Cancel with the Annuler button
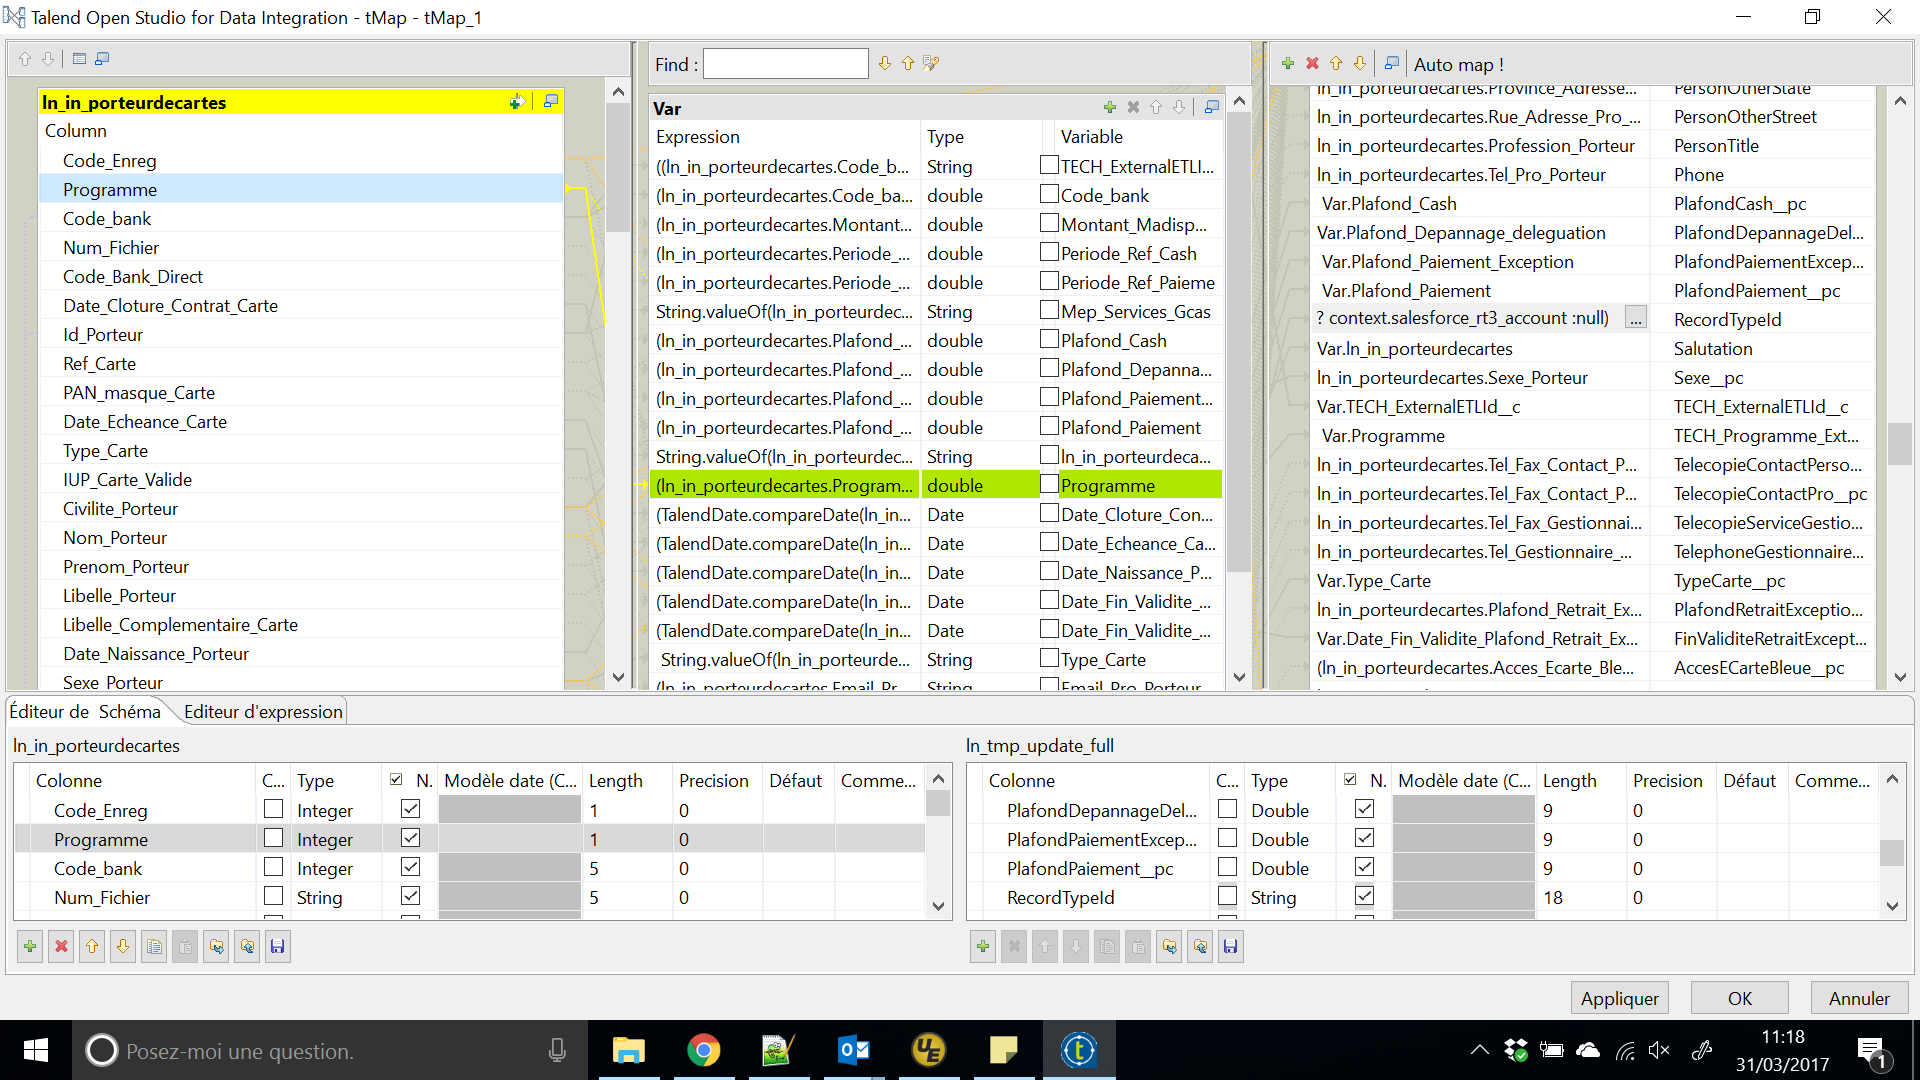The height and width of the screenshot is (1080, 1920). coord(1859,998)
